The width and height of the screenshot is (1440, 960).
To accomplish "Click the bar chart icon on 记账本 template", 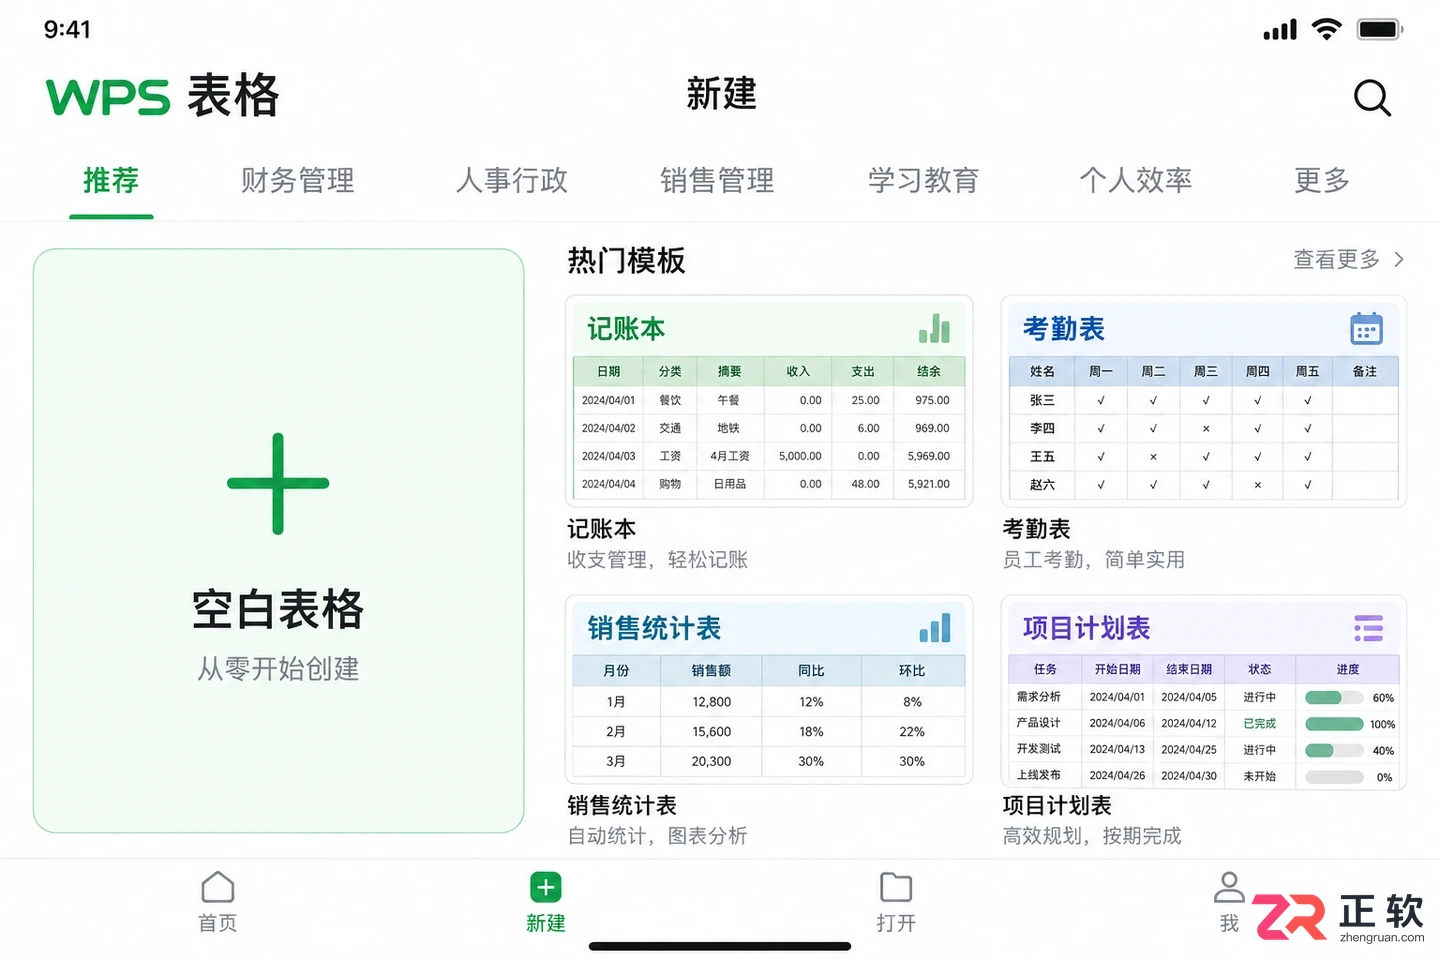I will coord(934,328).
